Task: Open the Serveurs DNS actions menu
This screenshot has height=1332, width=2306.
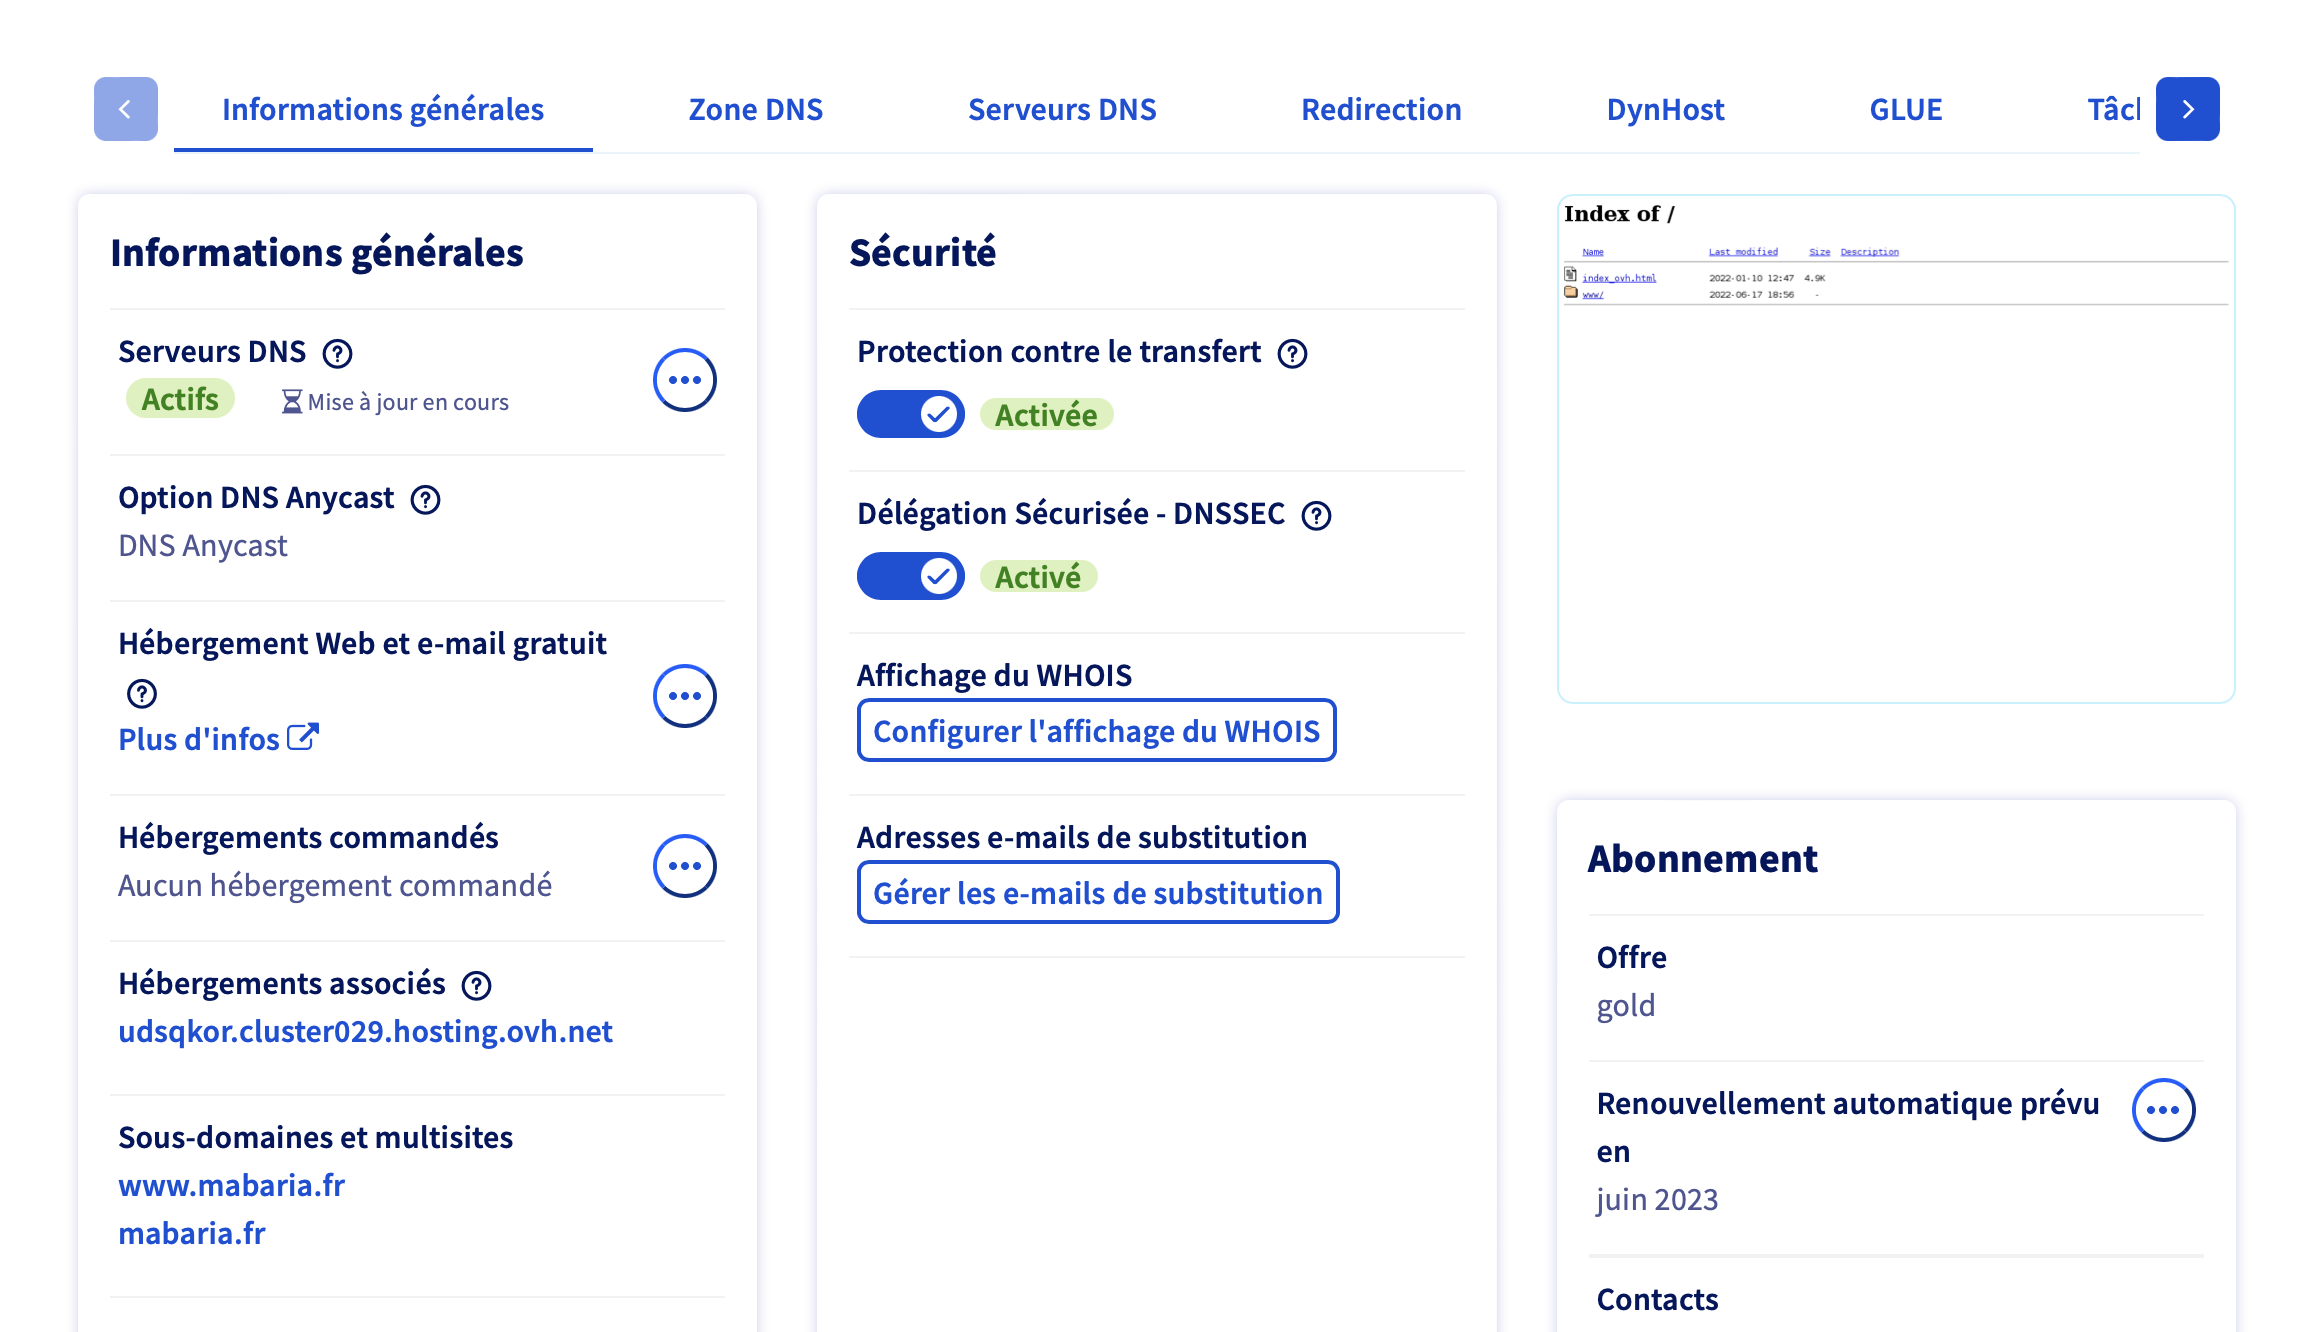Action: [x=685, y=380]
